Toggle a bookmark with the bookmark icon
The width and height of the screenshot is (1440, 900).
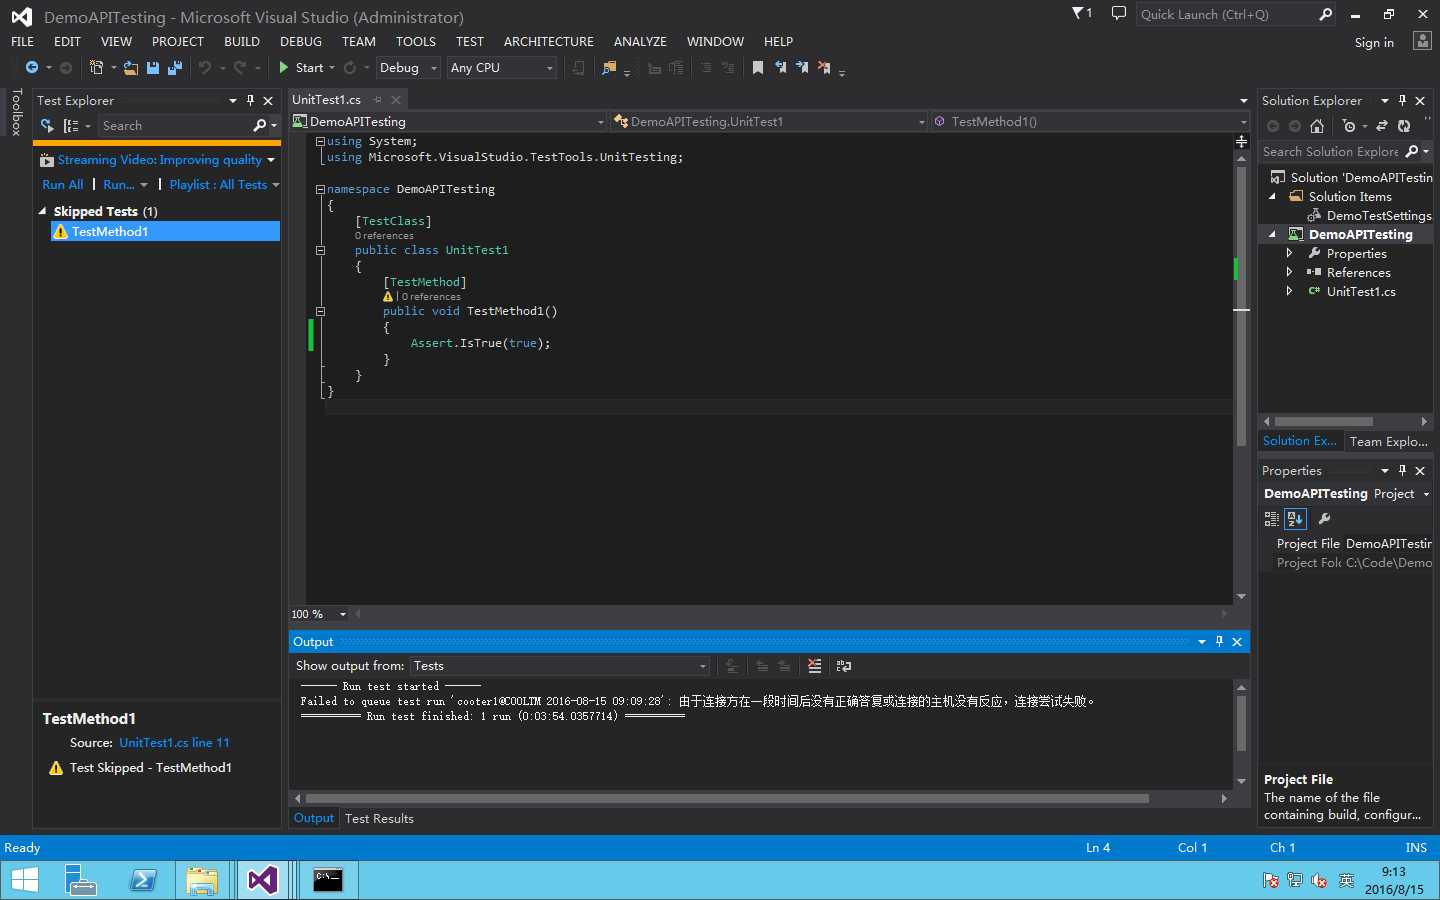(758, 68)
